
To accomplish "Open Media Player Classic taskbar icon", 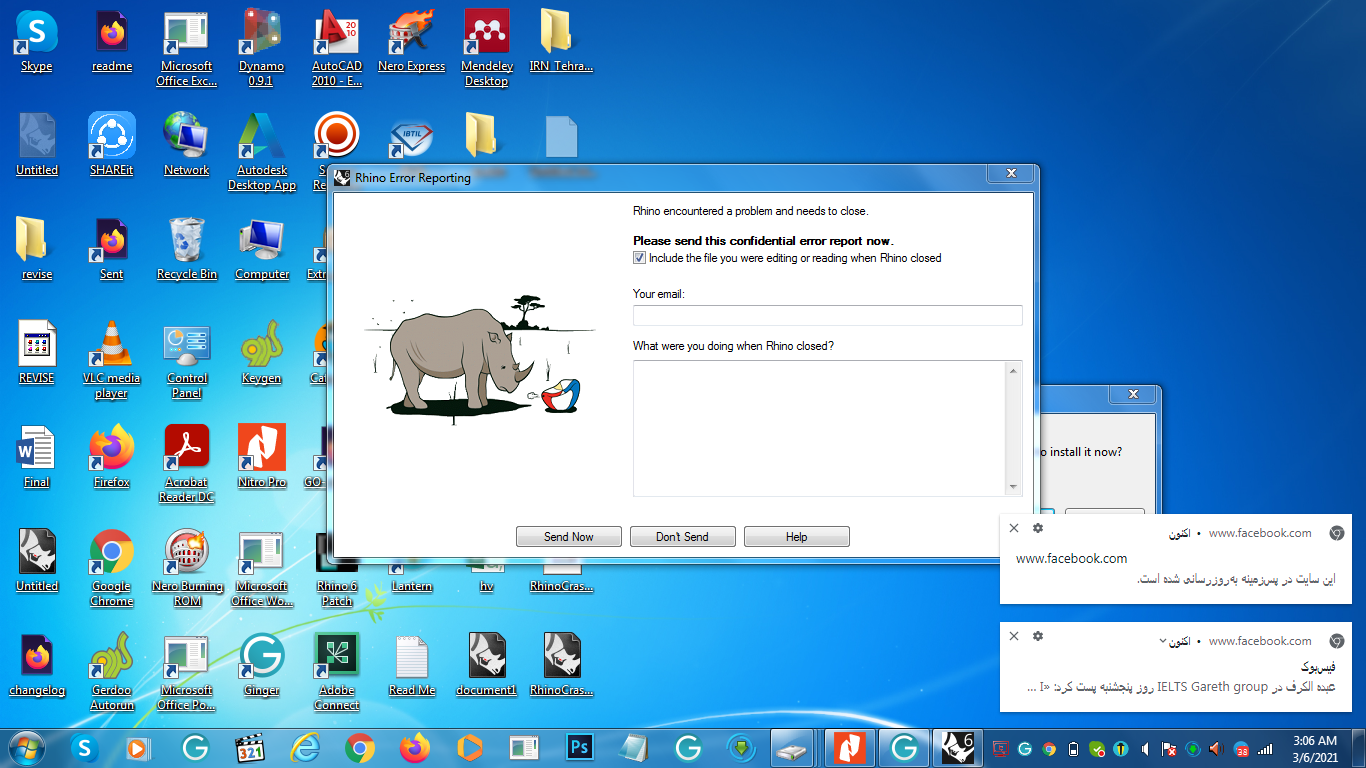I will (x=249, y=748).
